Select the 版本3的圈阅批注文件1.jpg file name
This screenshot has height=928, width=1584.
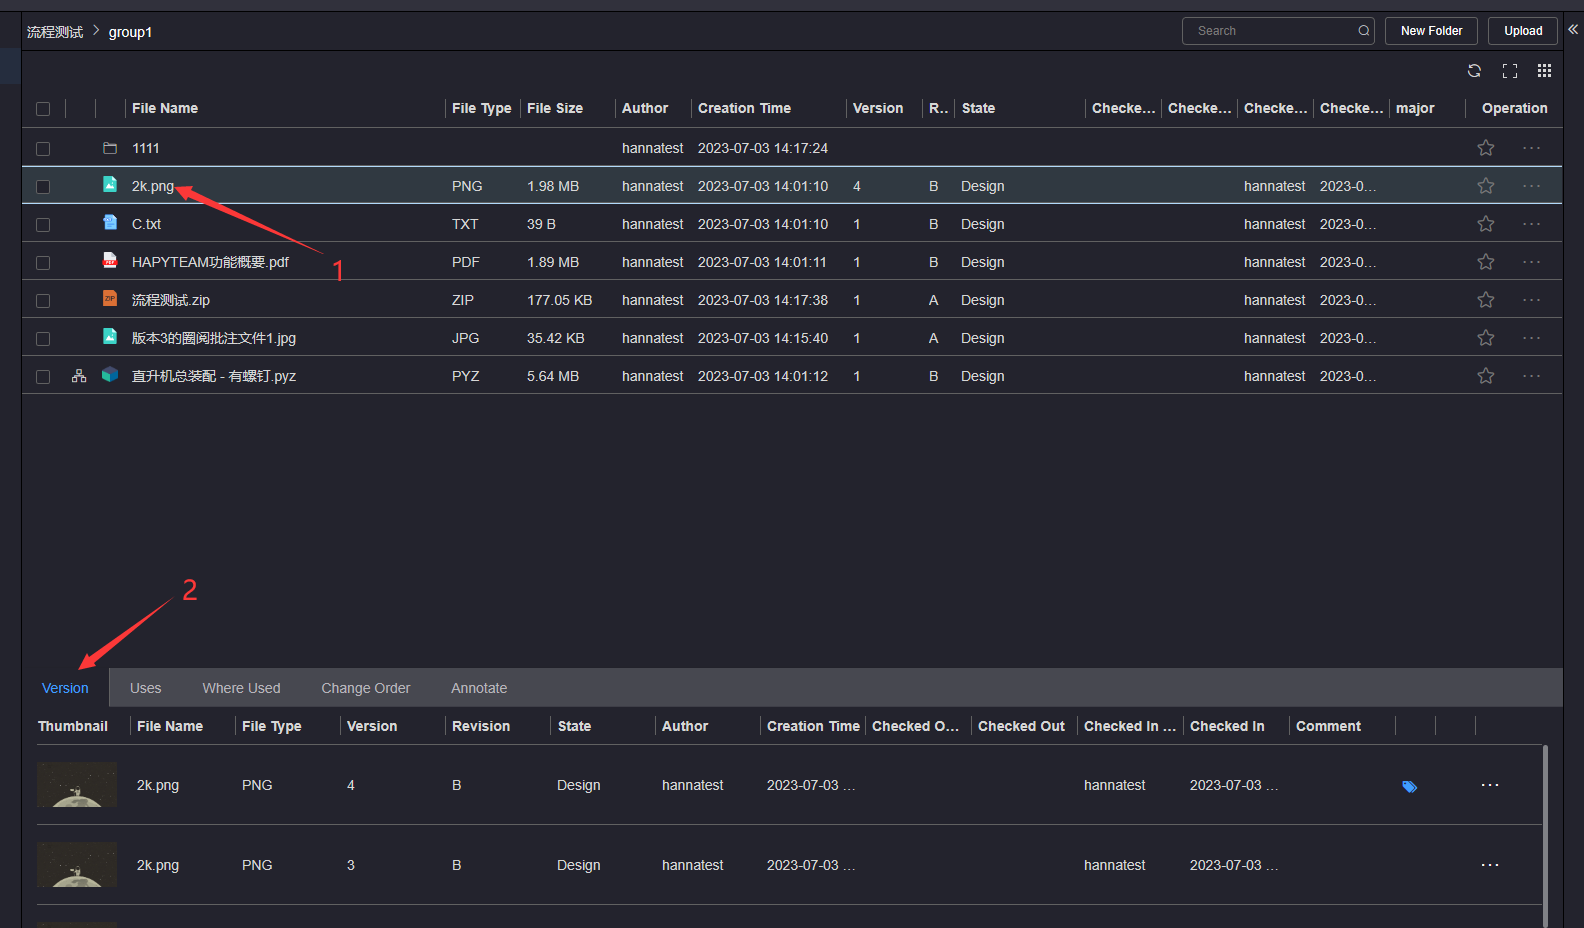(x=214, y=338)
